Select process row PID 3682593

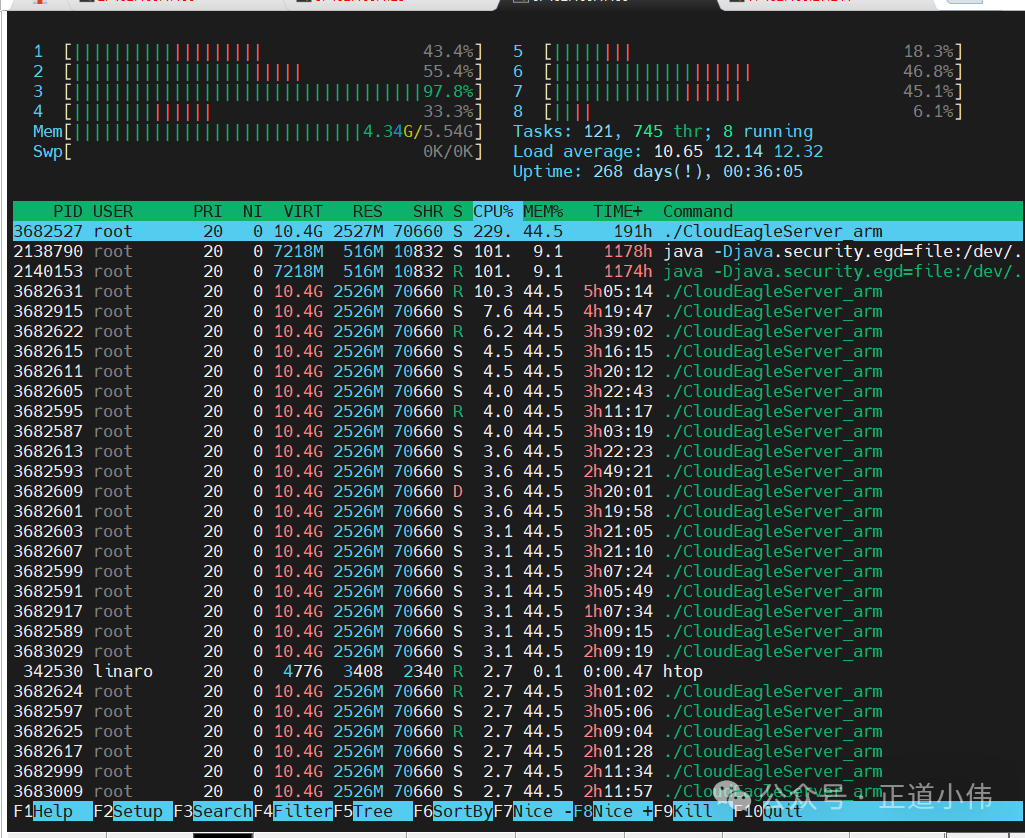[518, 471]
